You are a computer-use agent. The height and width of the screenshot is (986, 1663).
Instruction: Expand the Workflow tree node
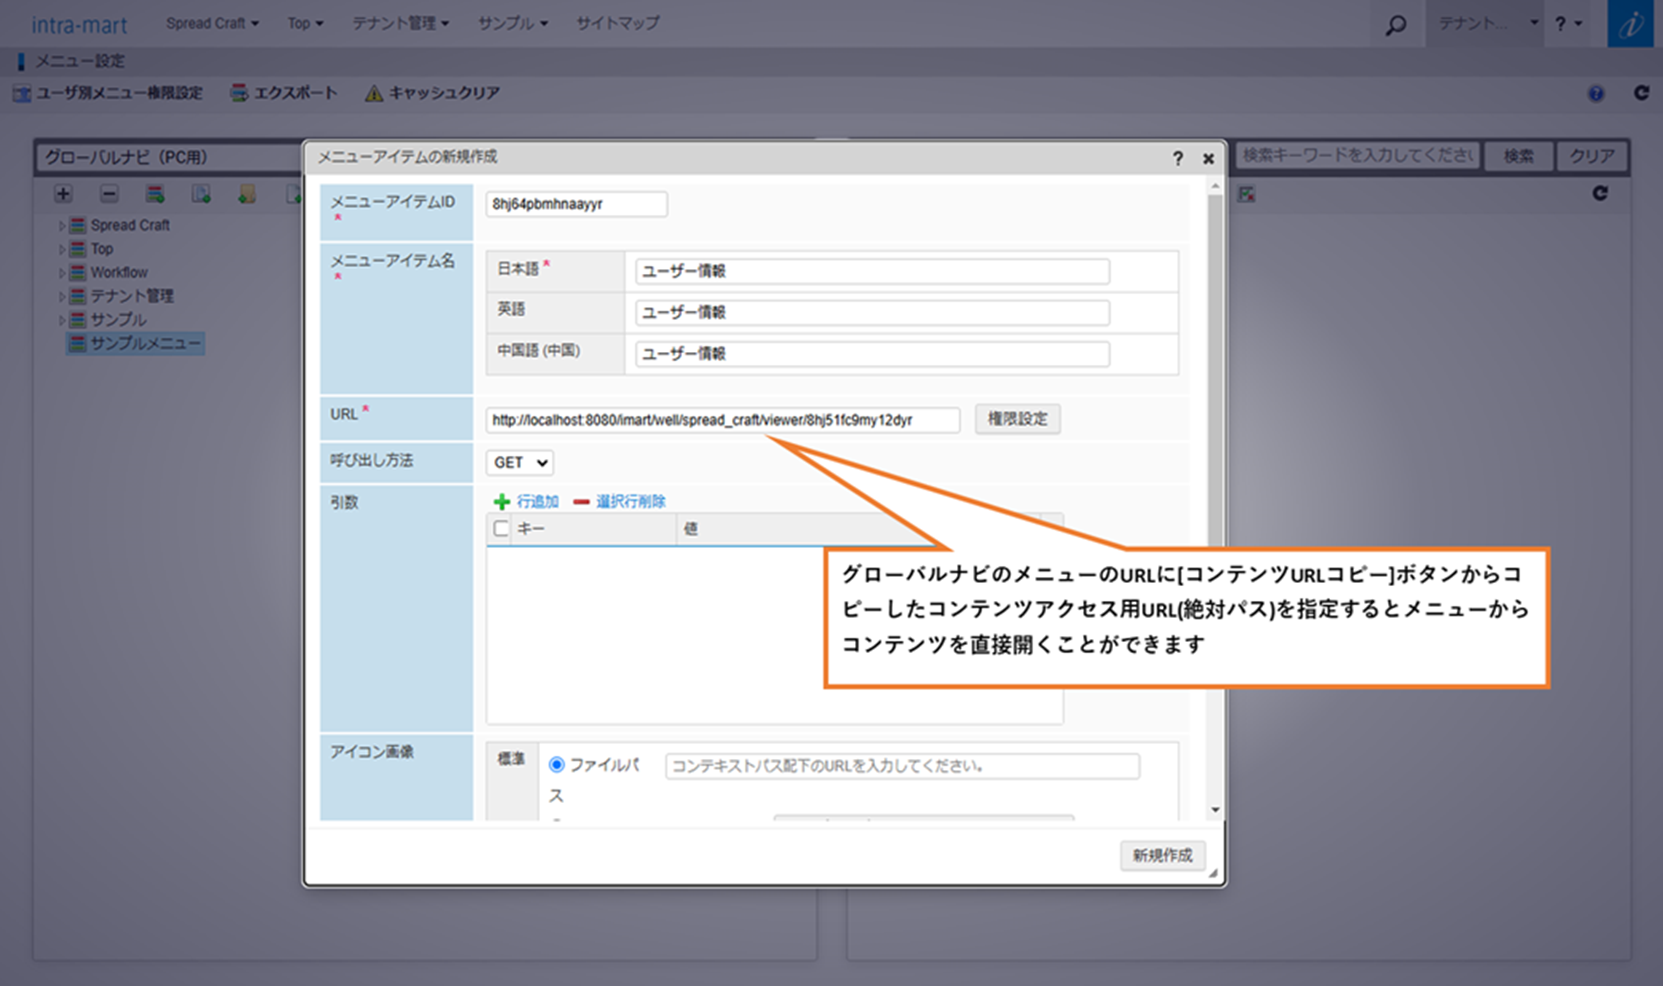click(61, 273)
